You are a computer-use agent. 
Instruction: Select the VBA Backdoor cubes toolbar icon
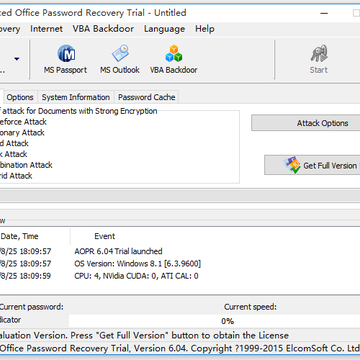coord(174,54)
